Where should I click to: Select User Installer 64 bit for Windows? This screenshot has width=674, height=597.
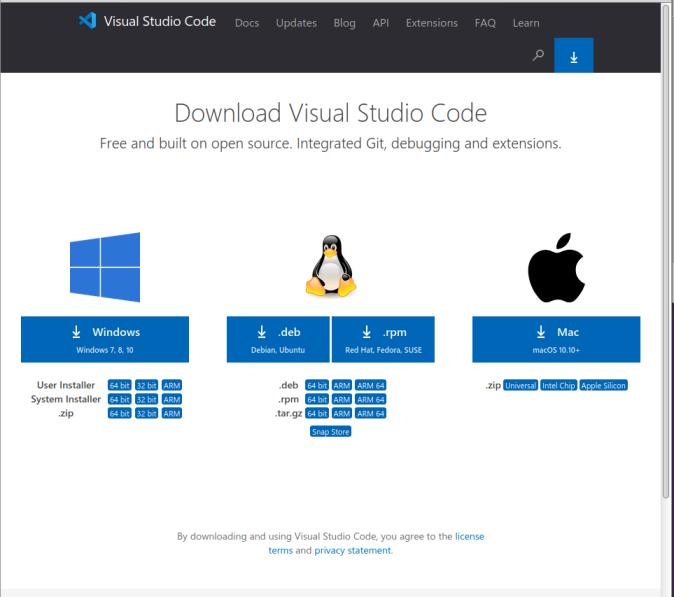pyautogui.click(x=119, y=385)
